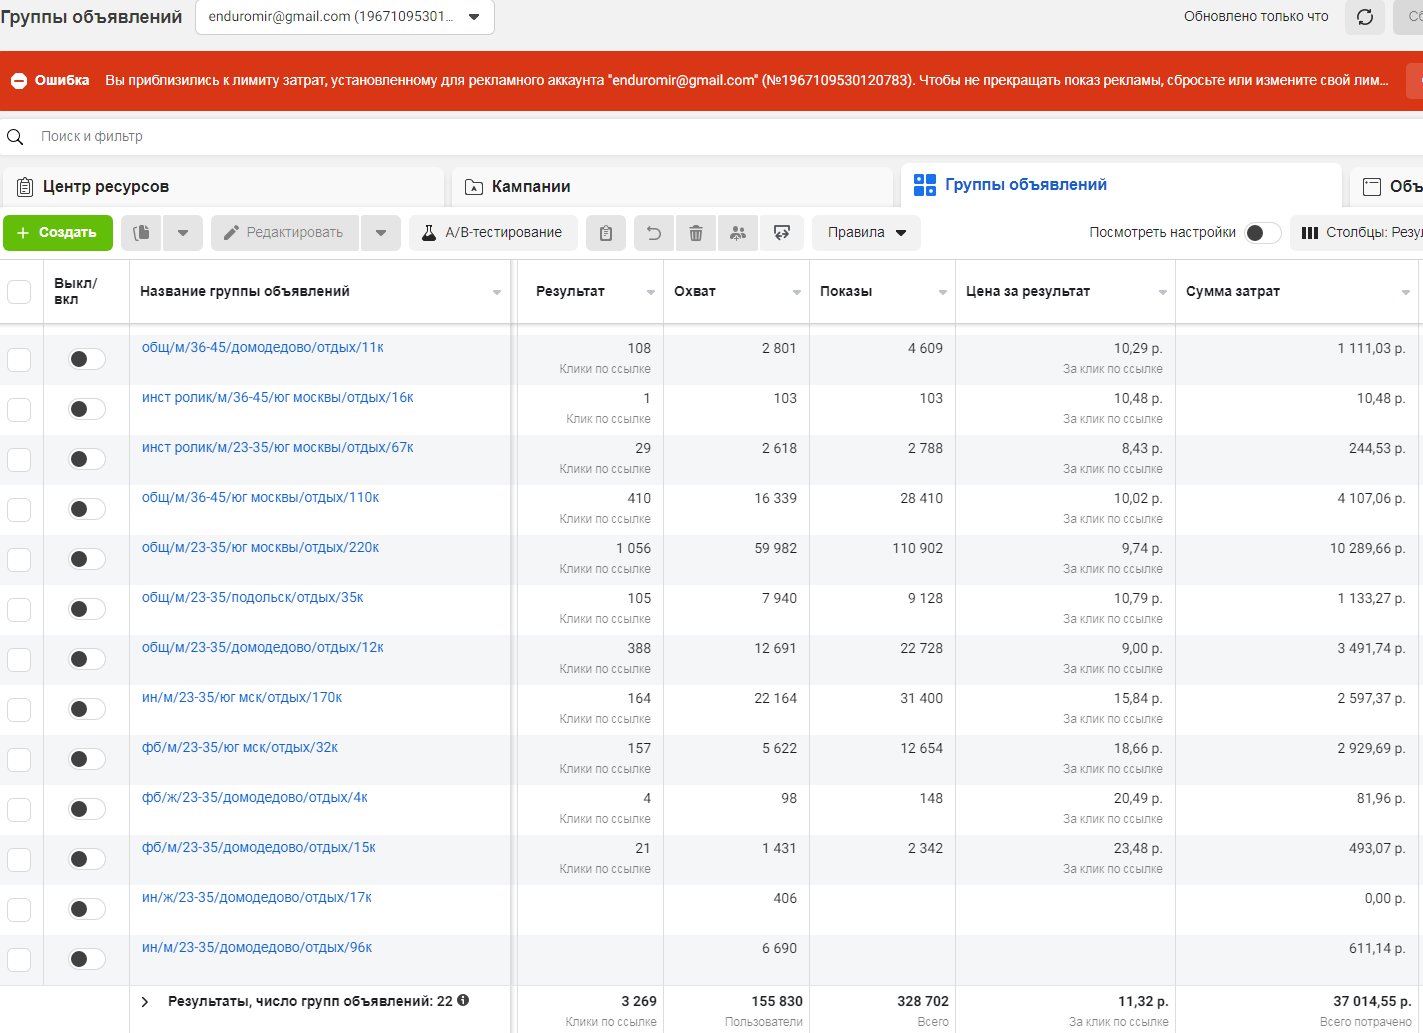
Task: Expand the results summary row chevron
Action: pos(145,1001)
